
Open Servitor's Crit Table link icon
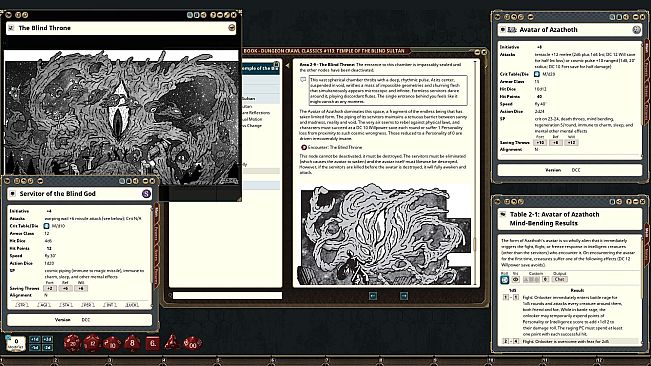[46, 226]
